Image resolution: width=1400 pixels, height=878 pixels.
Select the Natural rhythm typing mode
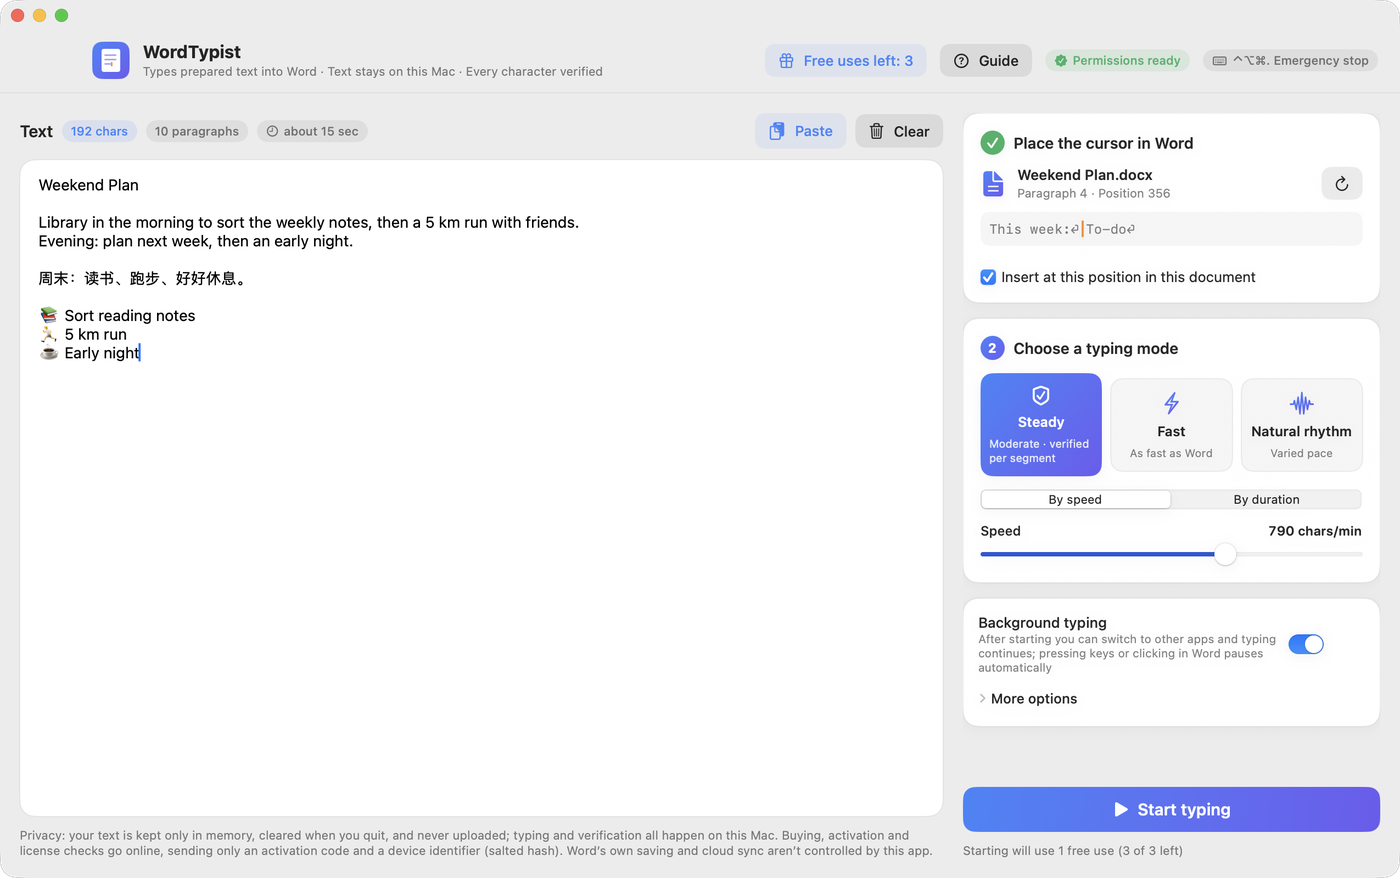1301,425
